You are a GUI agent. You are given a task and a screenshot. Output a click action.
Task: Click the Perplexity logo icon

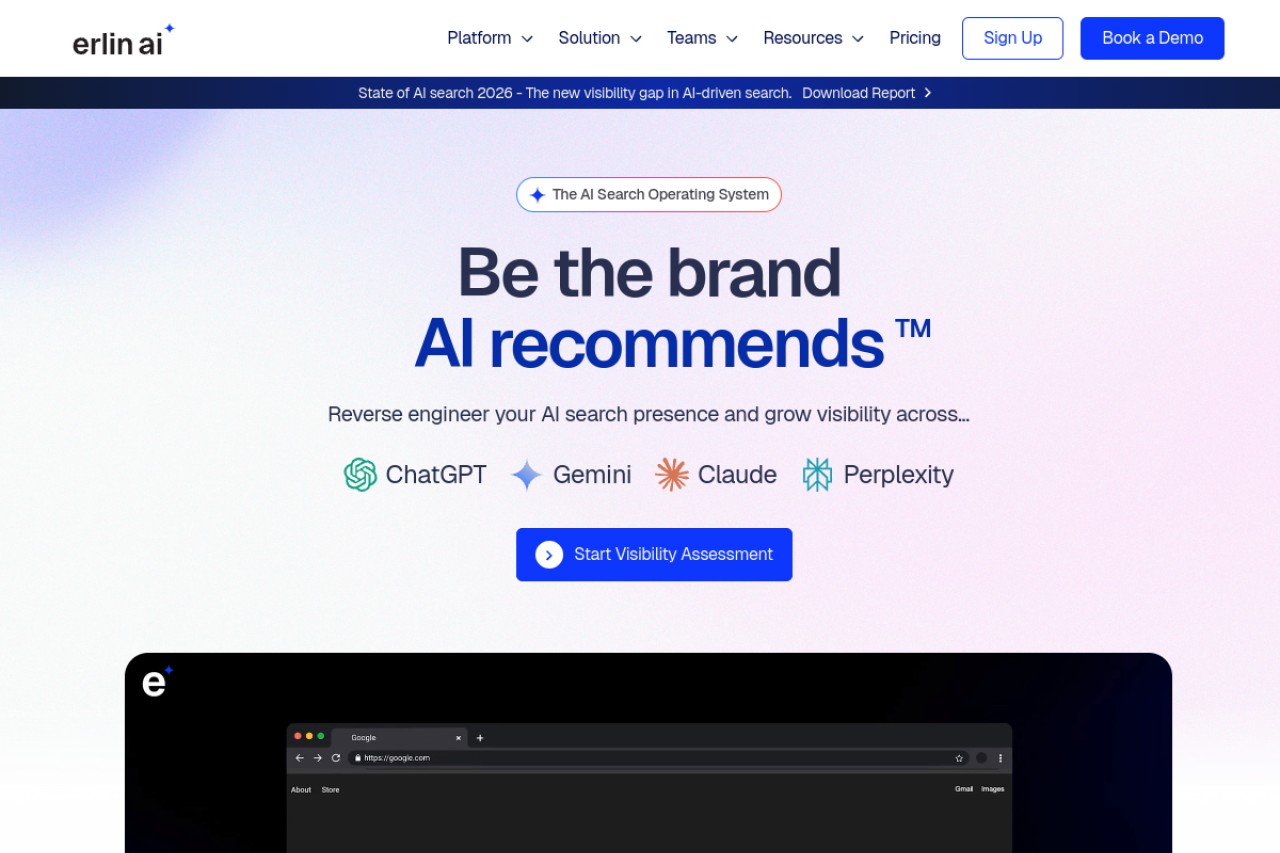point(817,474)
